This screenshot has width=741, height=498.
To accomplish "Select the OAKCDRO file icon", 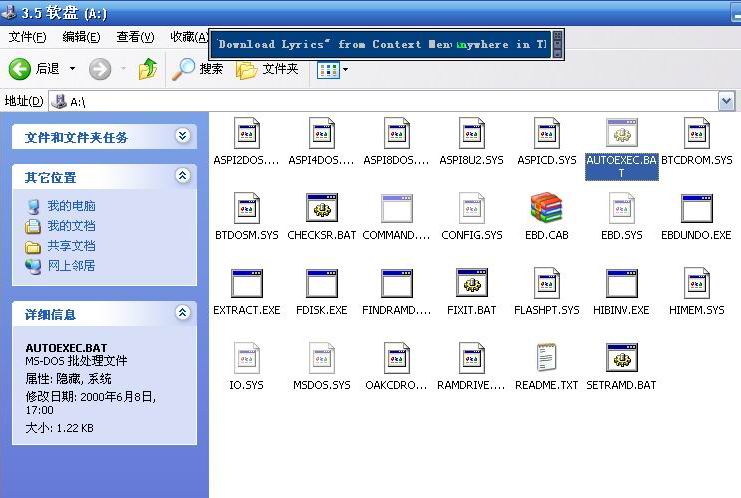I will (396, 358).
